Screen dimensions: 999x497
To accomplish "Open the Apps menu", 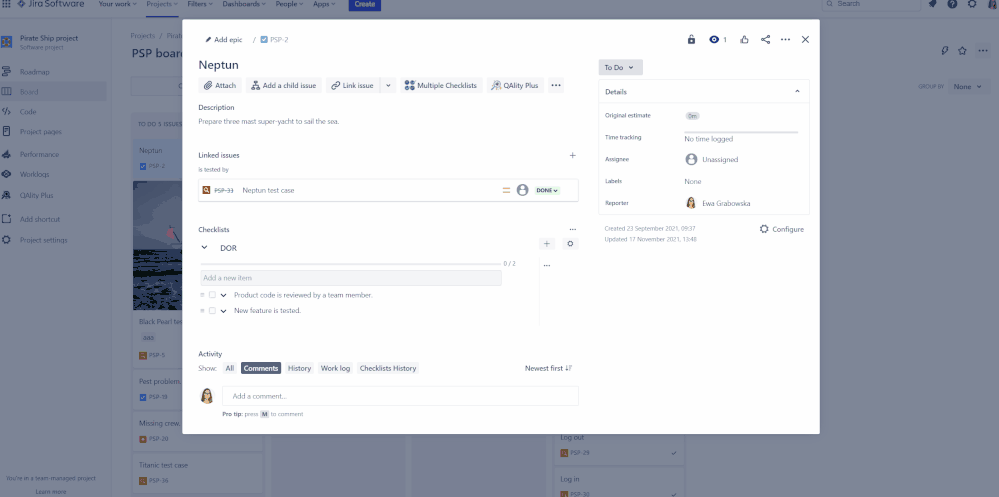I will pyautogui.click(x=325, y=4).
